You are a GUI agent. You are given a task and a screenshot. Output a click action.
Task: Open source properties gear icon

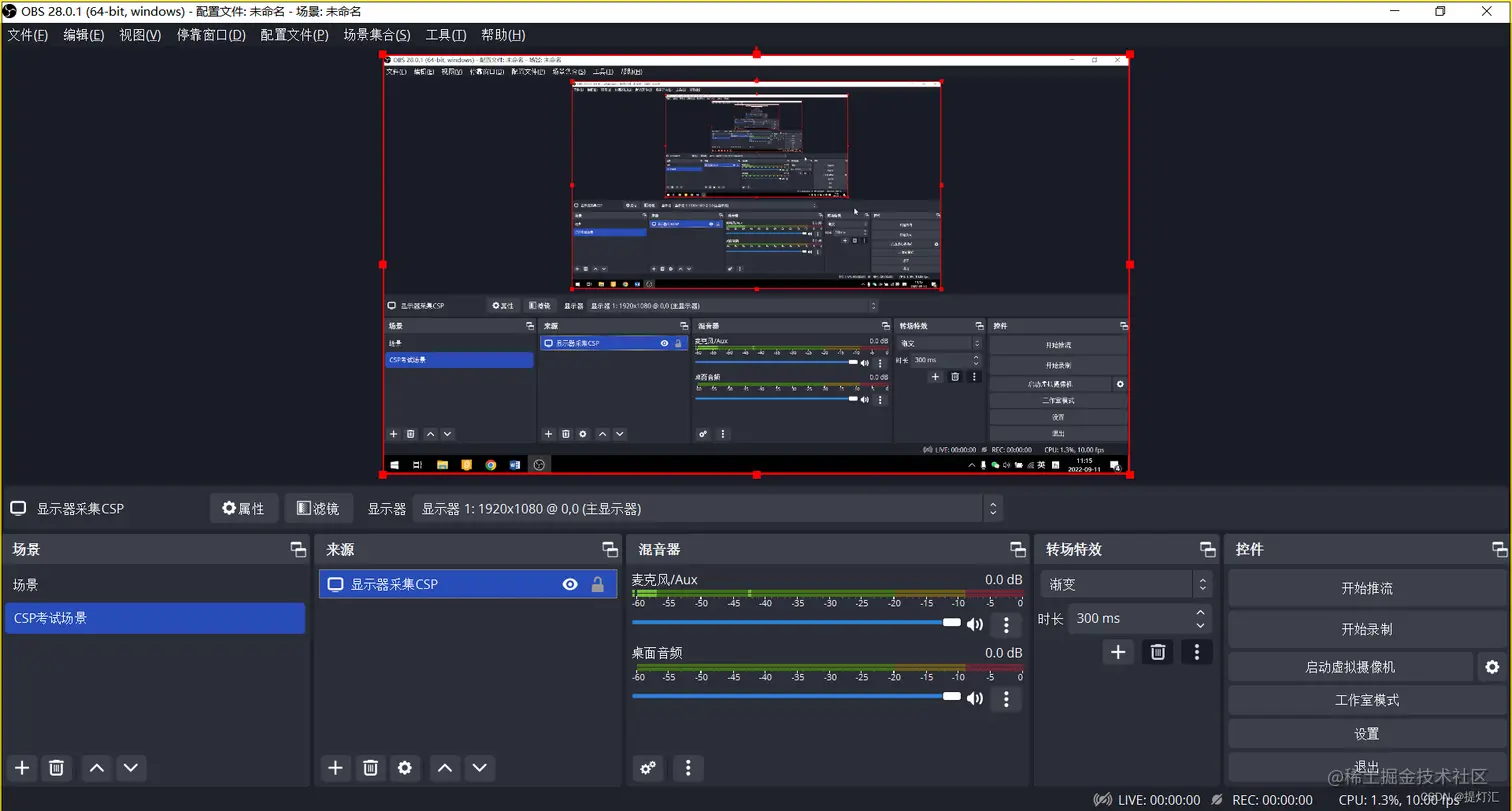(405, 768)
